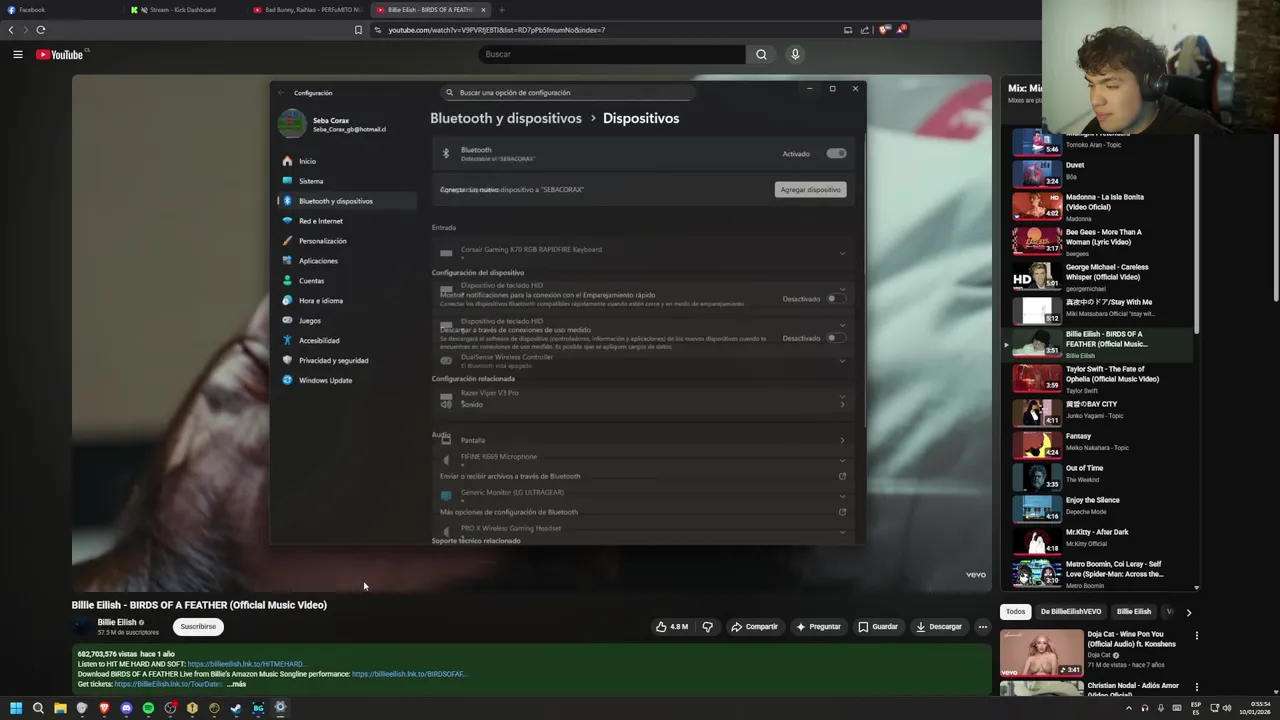Click the mix playlist scrollbar
The width and height of the screenshot is (1280, 720).
coord(1196,233)
